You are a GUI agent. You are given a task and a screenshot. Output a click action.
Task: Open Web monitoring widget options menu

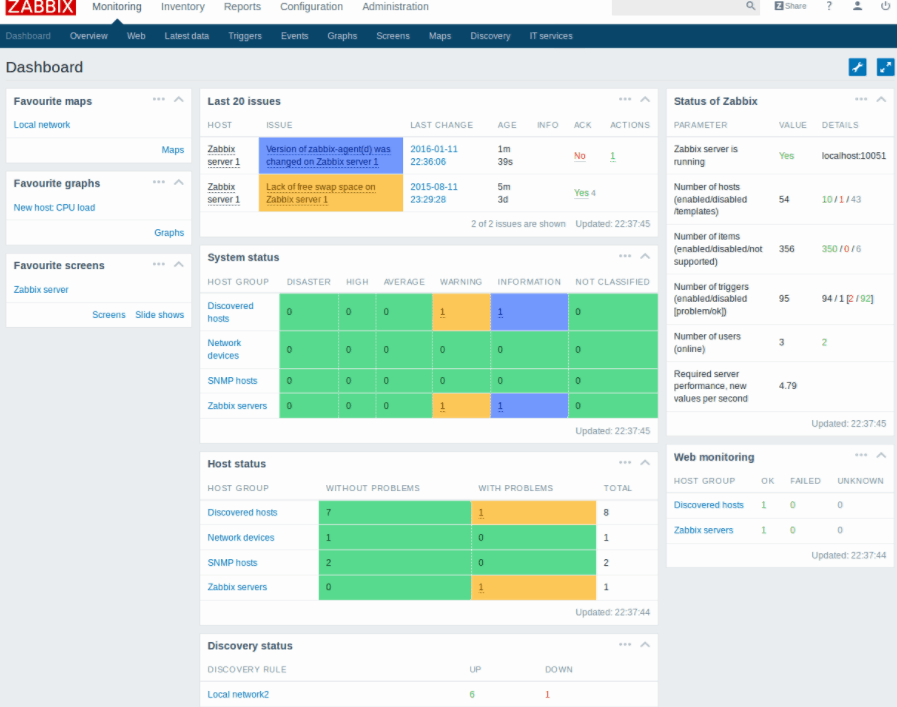point(861,455)
